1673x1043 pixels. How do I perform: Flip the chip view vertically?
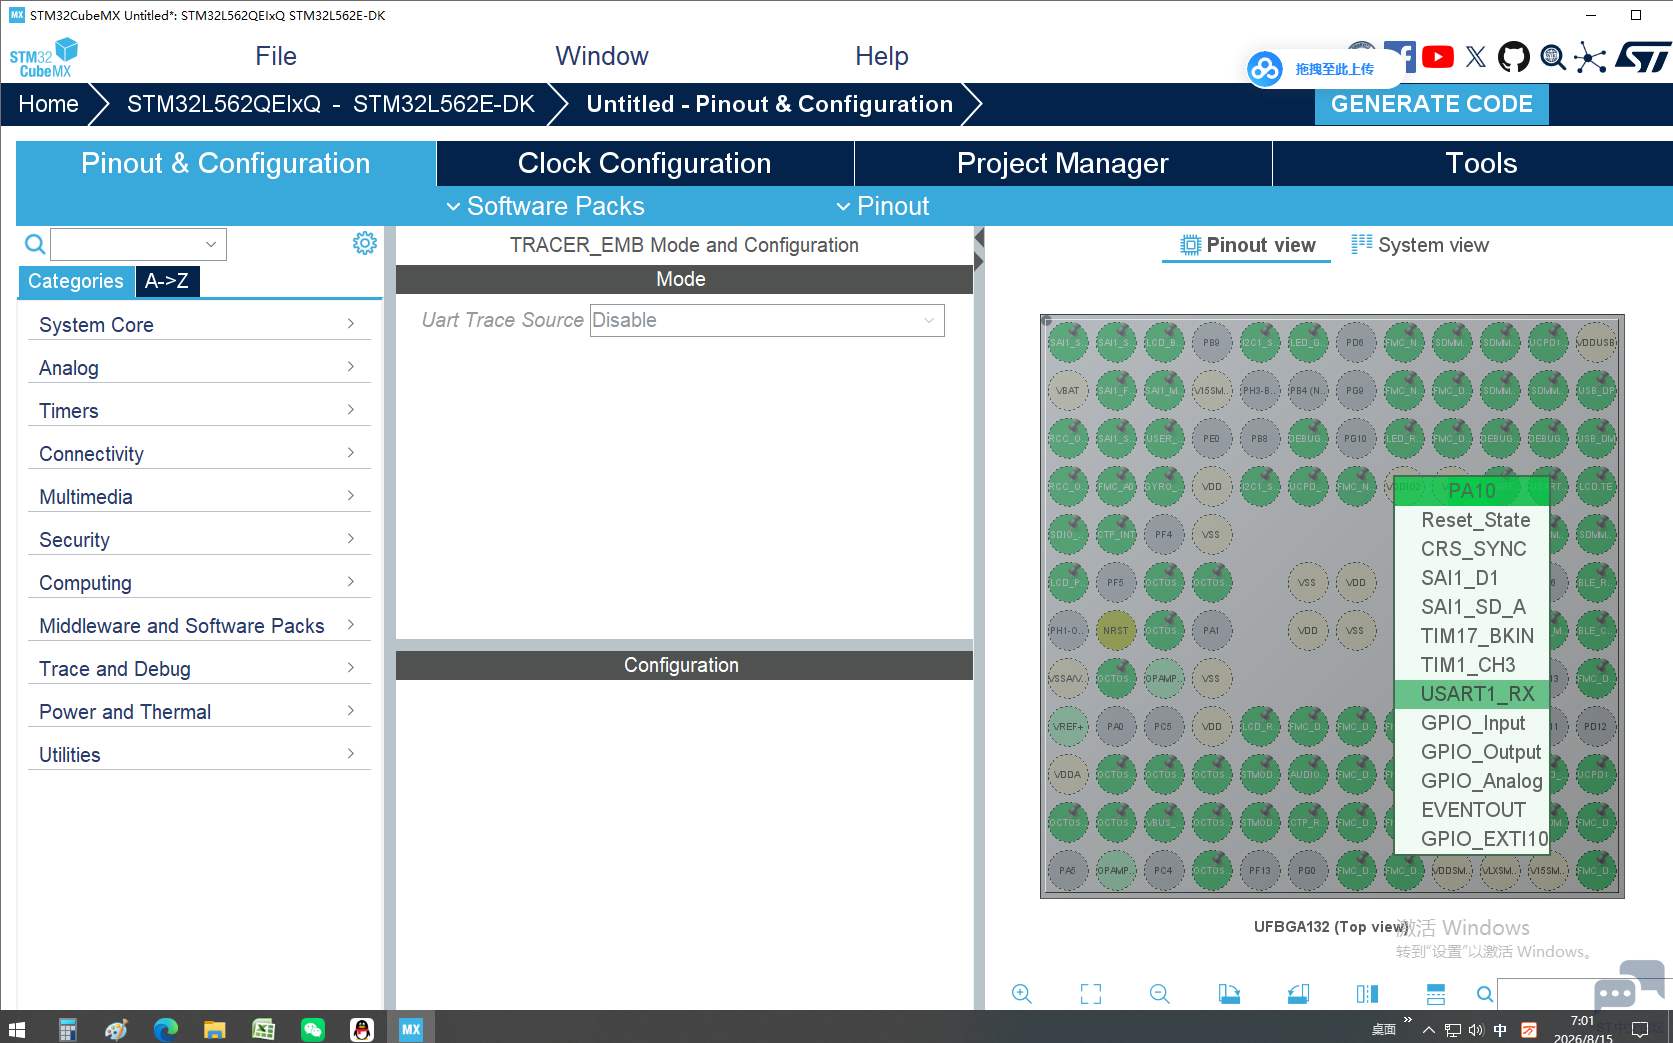point(1436,993)
